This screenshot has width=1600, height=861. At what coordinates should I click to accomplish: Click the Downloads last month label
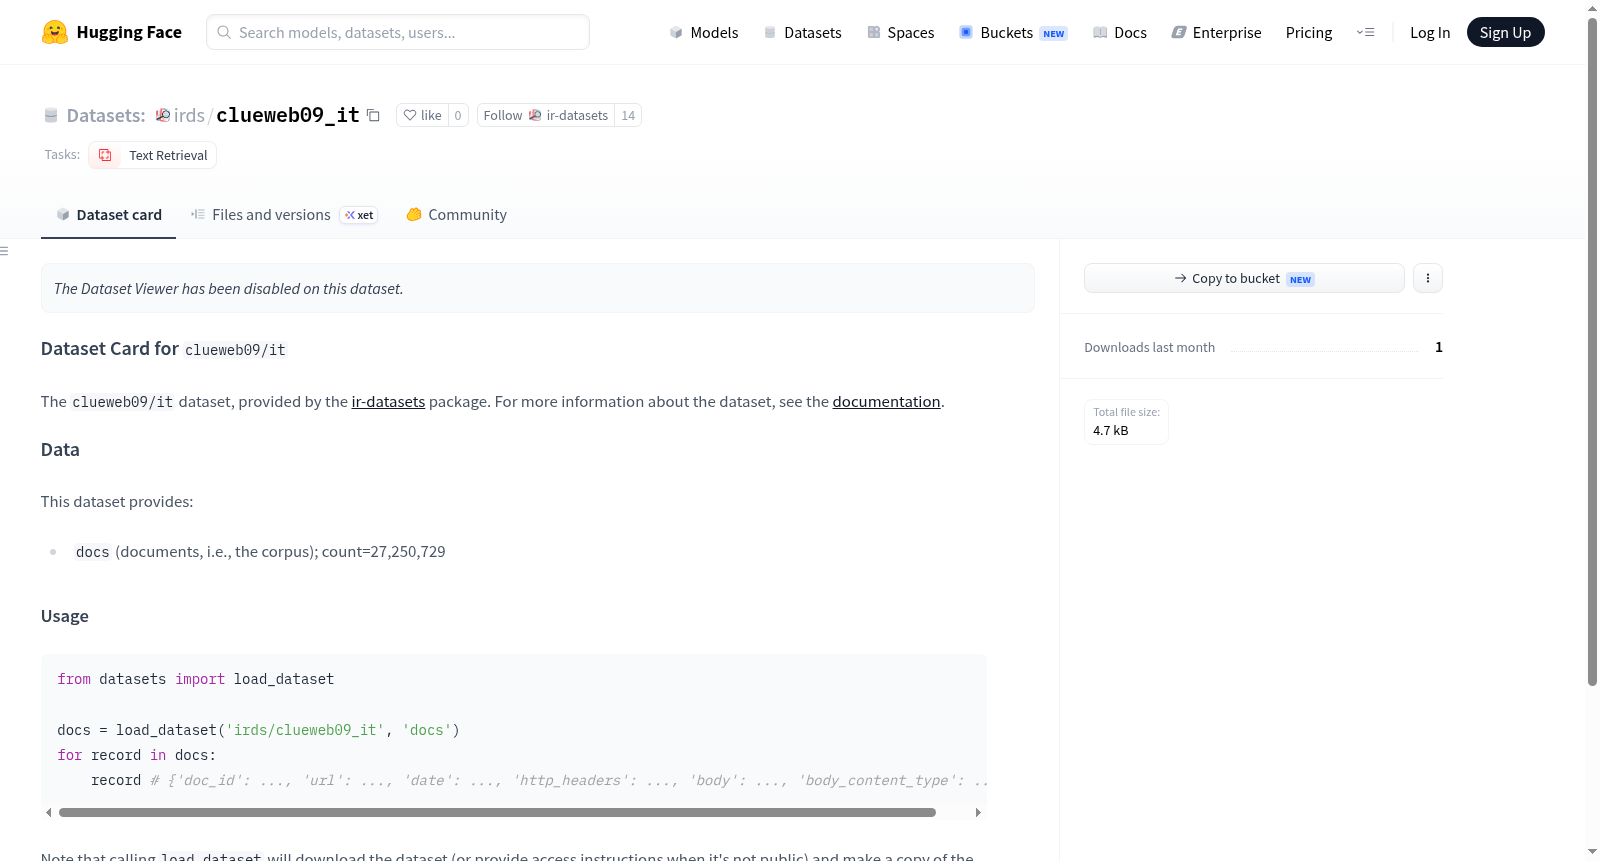point(1149,348)
